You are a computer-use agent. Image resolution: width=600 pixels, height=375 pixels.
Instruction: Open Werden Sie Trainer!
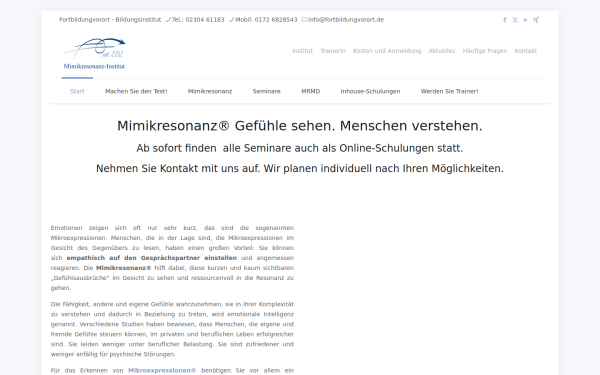450,91
